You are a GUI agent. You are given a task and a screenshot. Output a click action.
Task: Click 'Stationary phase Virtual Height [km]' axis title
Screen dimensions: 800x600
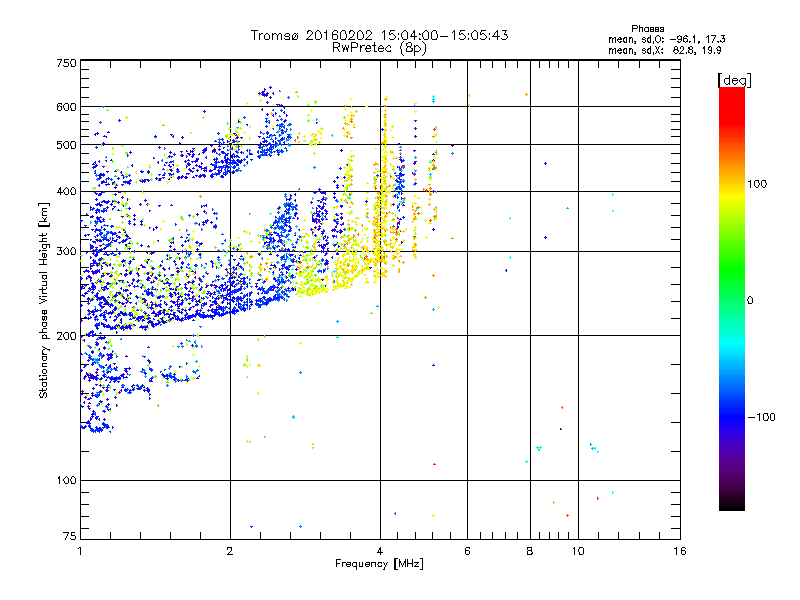[43, 301]
